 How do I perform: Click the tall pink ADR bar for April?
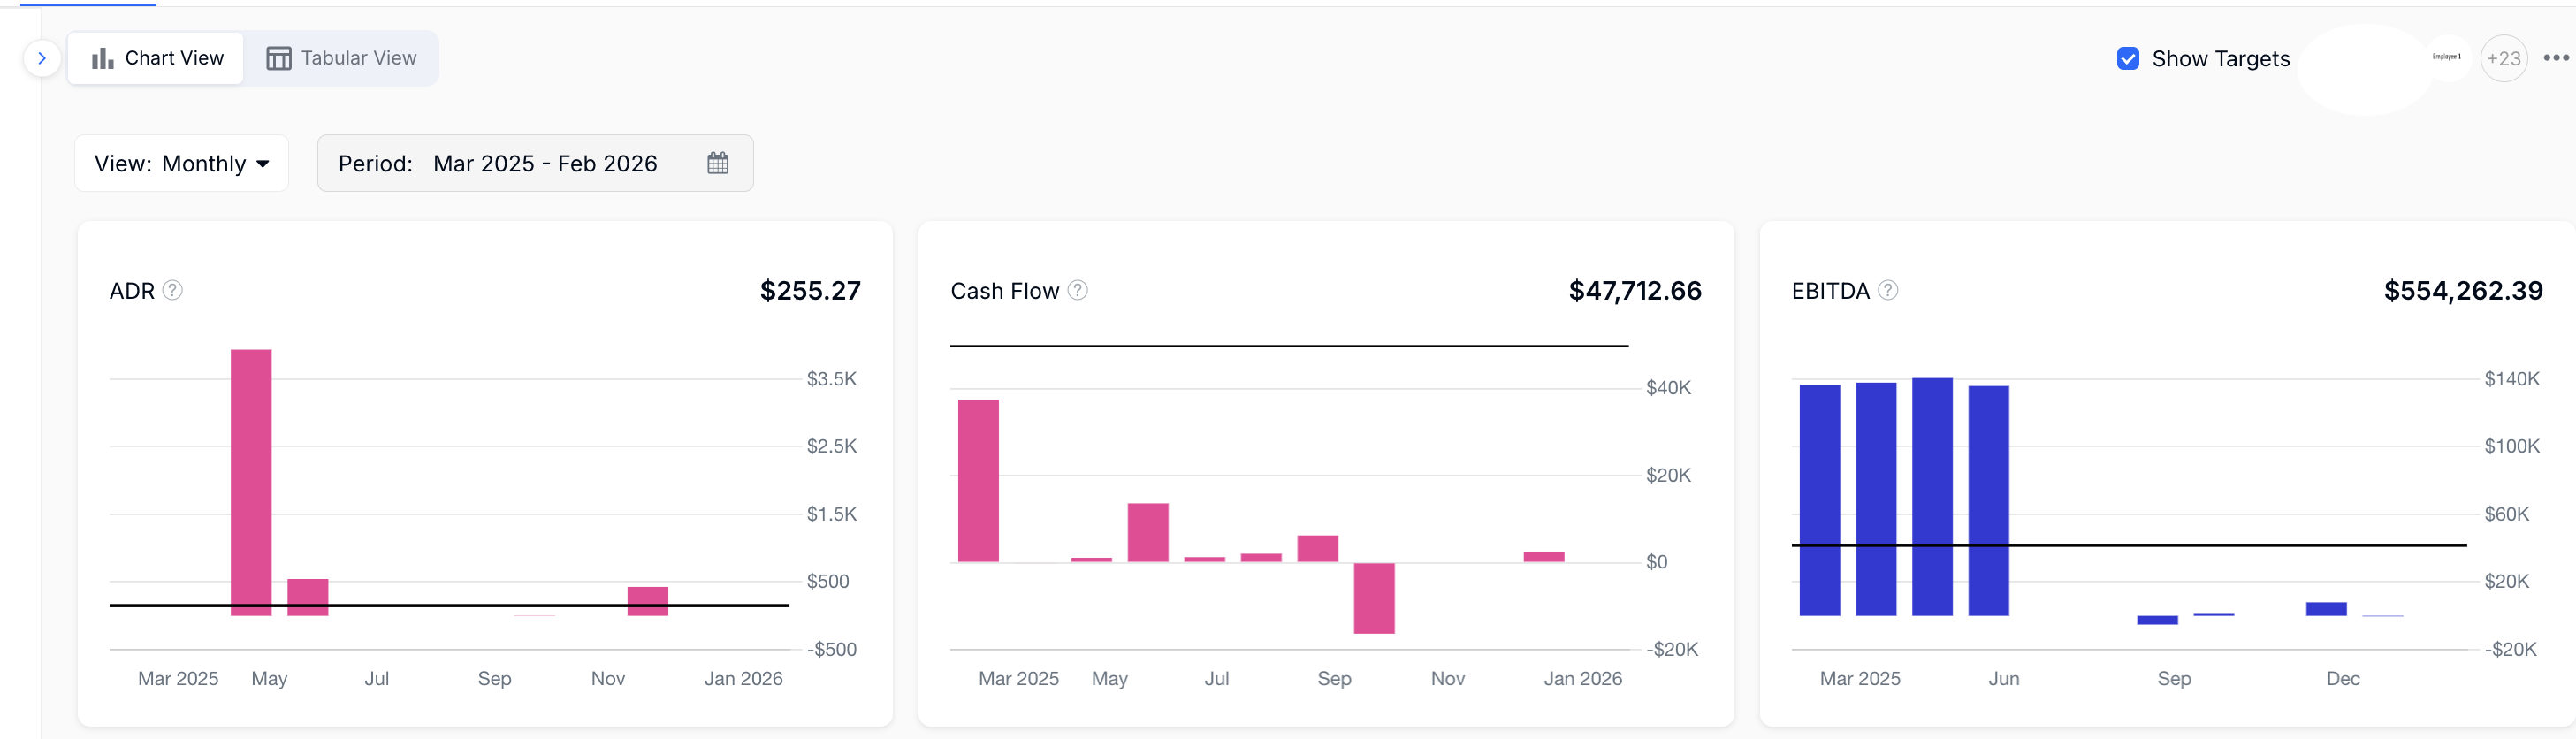pyautogui.click(x=251, y=480)
